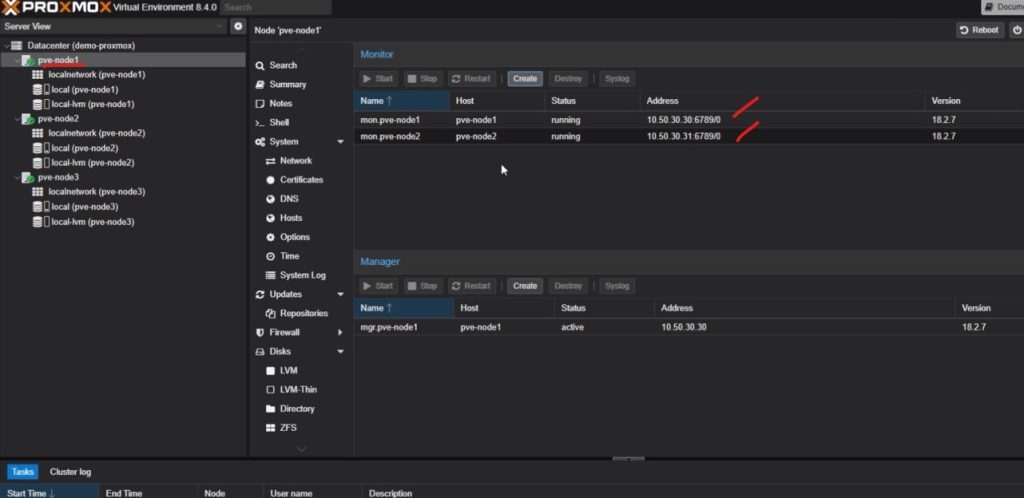The image size is (1024, 498).
Task: Collapse the pve-node2 tree arrow
Action: 17,119
